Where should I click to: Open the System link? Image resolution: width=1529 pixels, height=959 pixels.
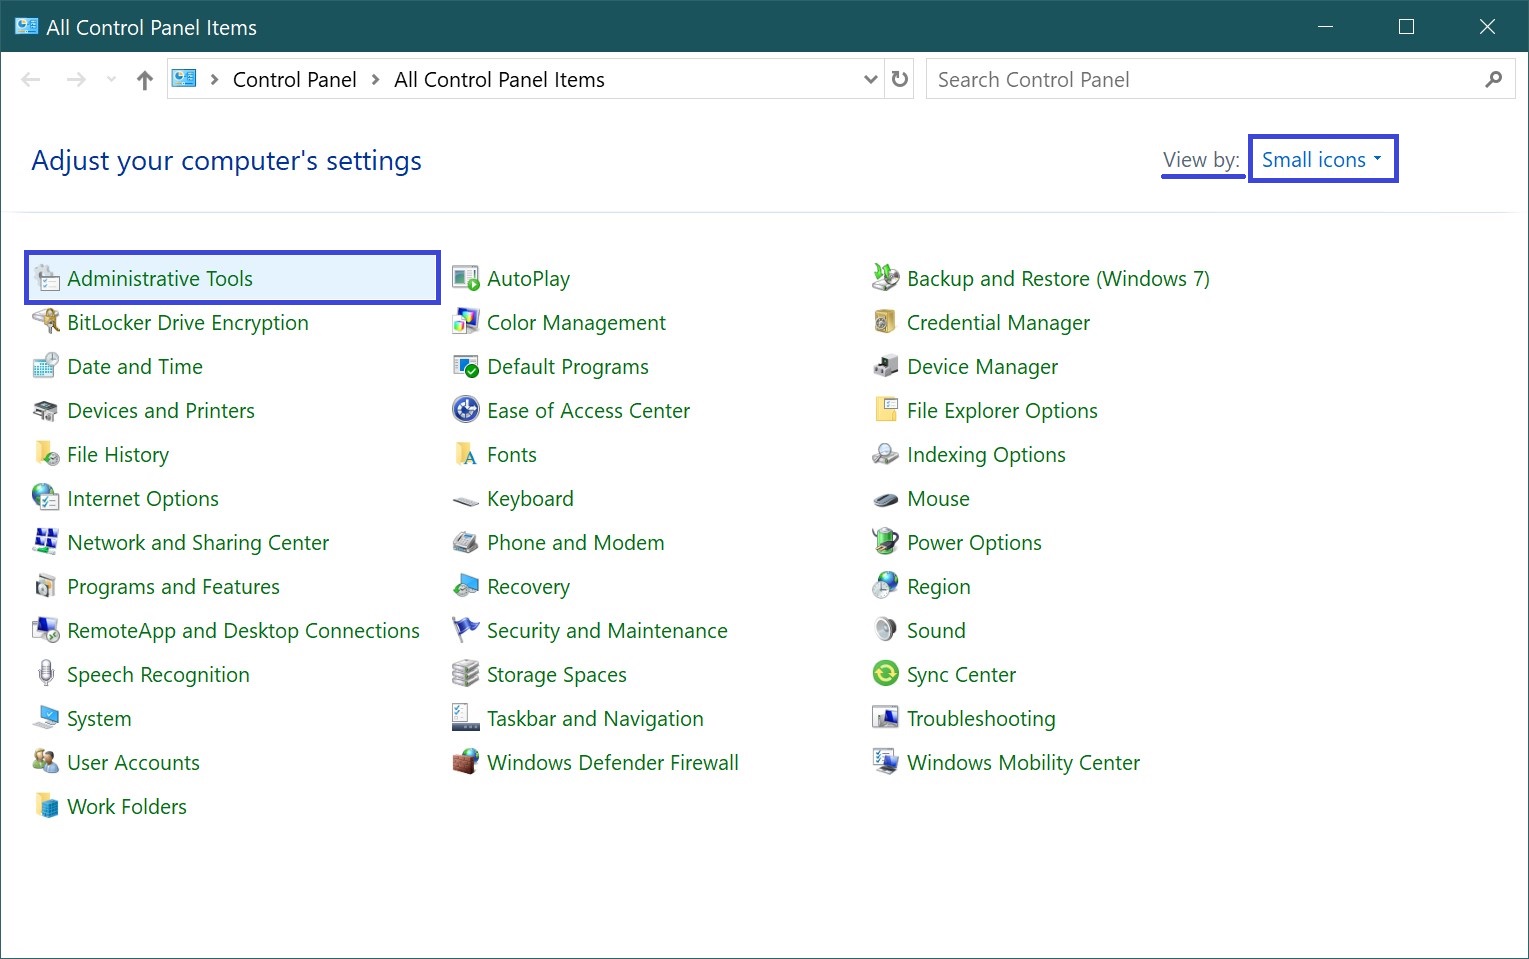click(x=99, y=719)
